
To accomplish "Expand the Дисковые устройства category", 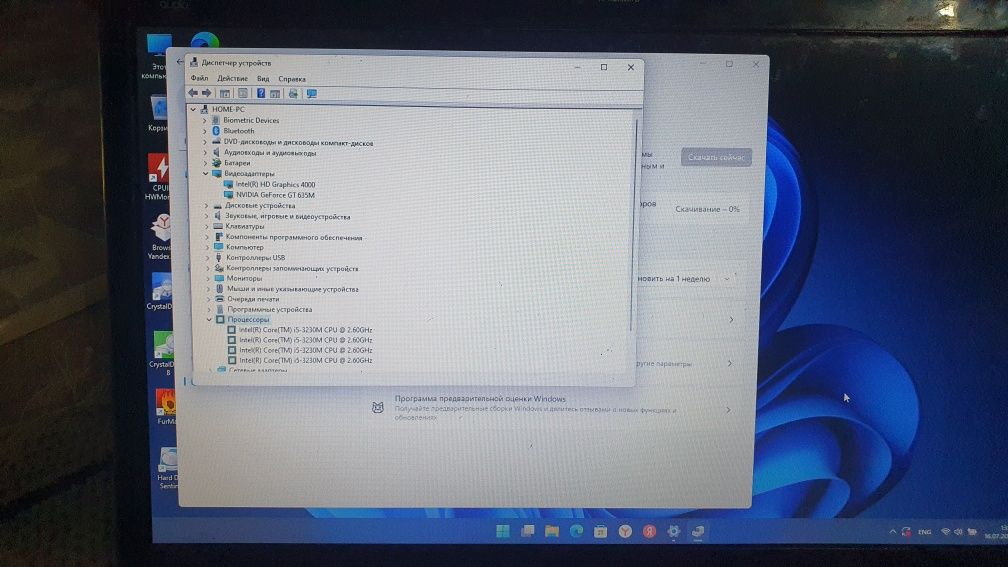I will point(206,206).
